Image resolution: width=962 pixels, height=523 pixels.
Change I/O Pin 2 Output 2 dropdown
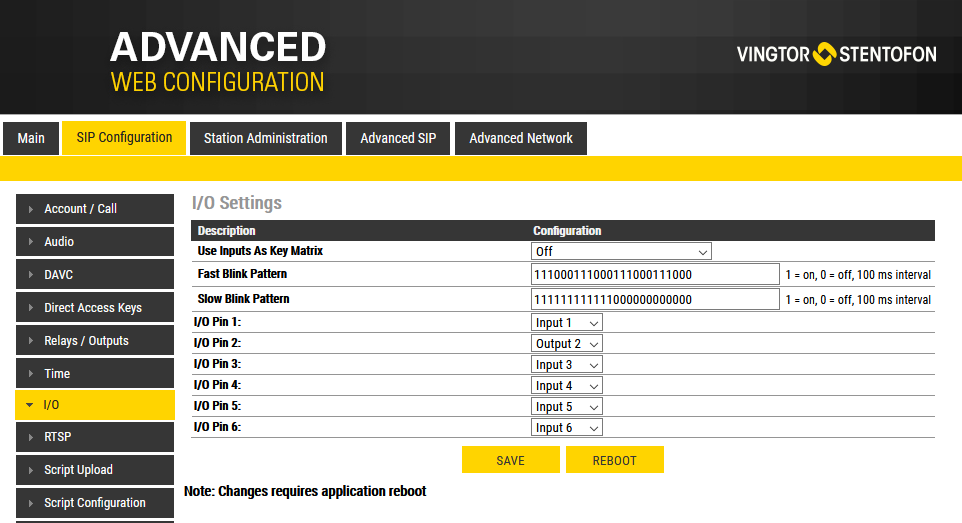click(x=567, y=344)
